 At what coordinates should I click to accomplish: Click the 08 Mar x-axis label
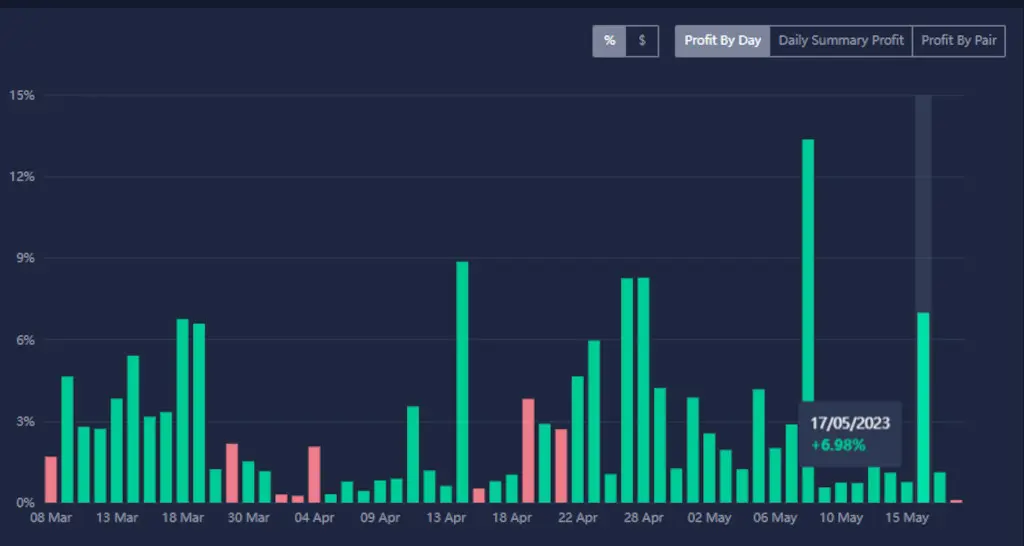[x=51, y=518]
